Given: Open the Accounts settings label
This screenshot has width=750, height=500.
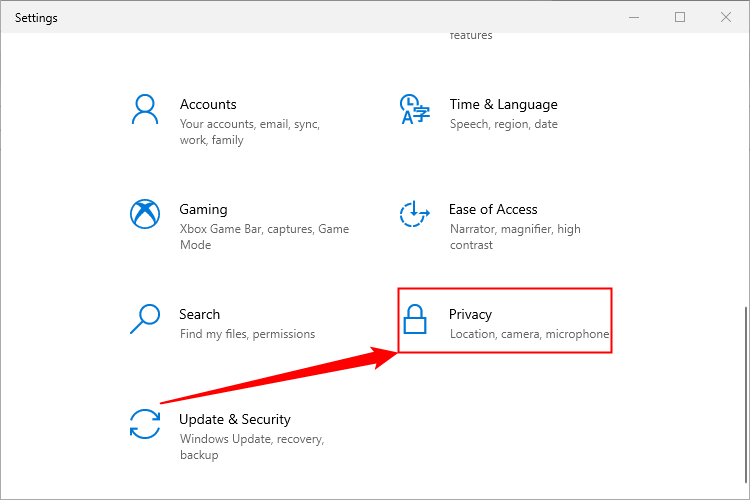Looking at the screenshot, I should tap(208, 104).
